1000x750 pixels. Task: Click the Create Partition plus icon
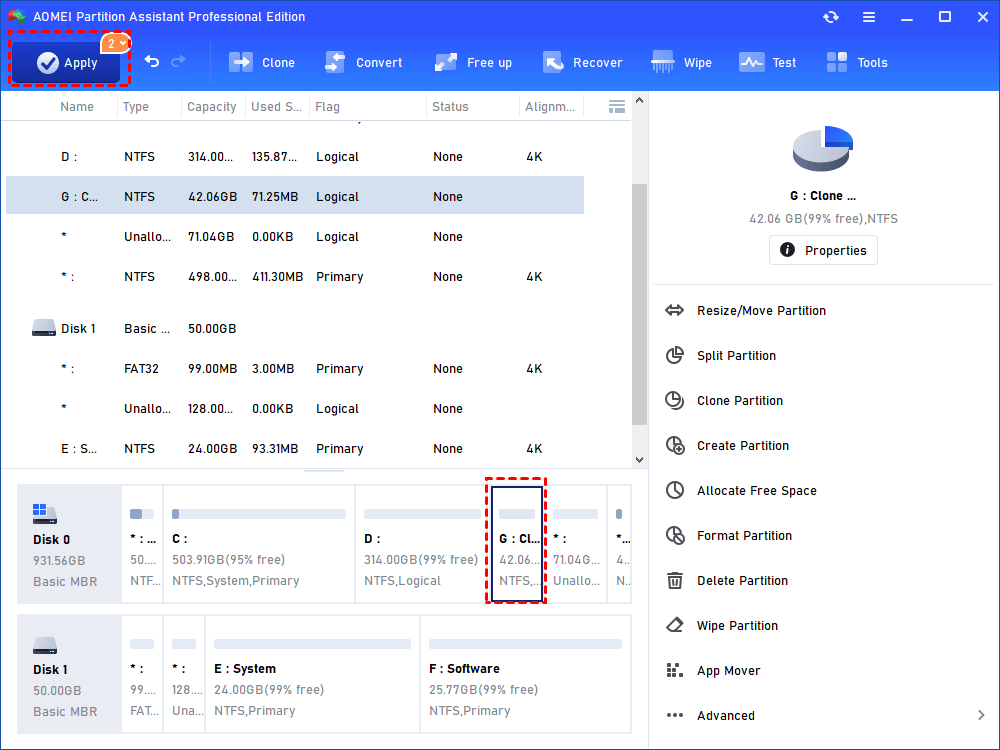[x=675, y=445]
